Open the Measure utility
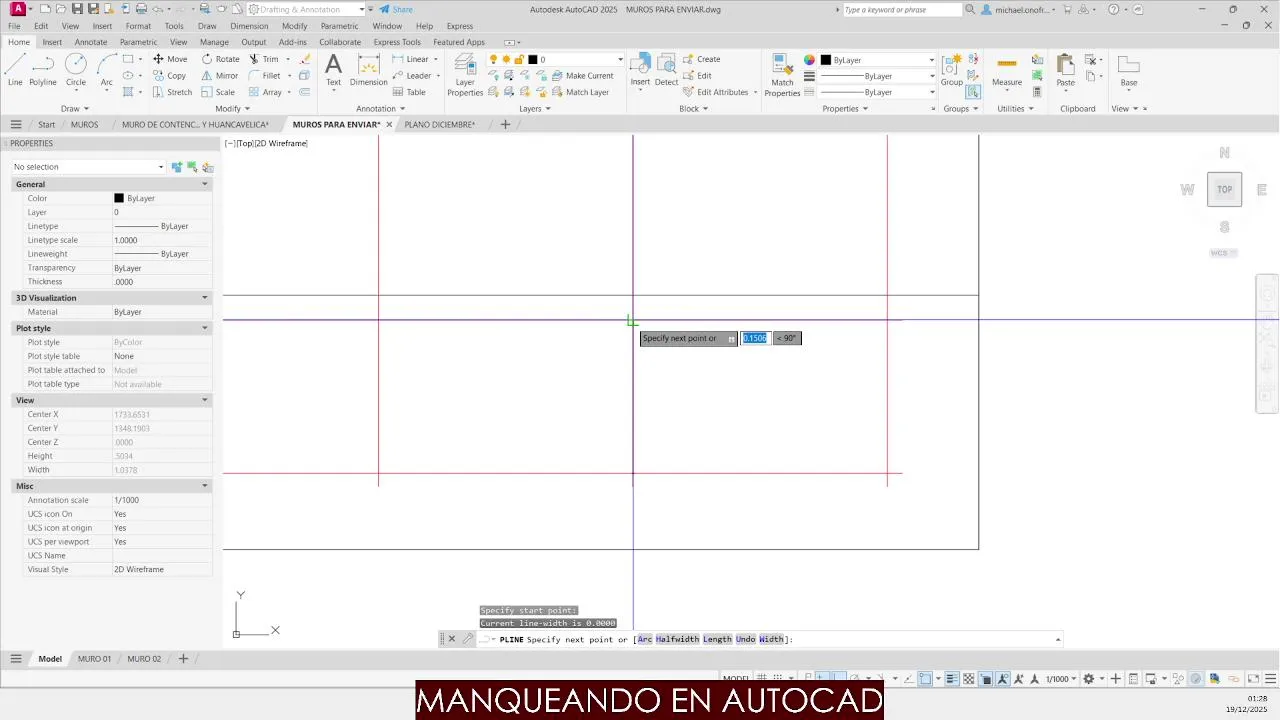The image size is (1280, 720). 1007,70
